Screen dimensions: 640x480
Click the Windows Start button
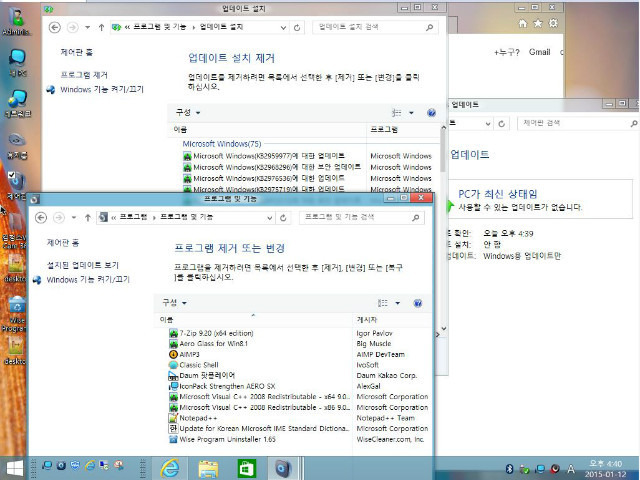[x=15, y=468]
